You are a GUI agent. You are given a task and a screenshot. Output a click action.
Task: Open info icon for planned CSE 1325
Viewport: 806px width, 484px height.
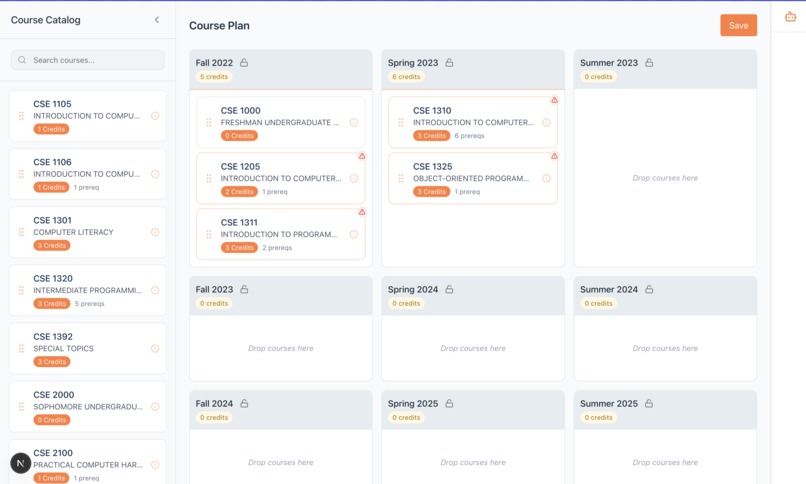(x=546, y=178)
